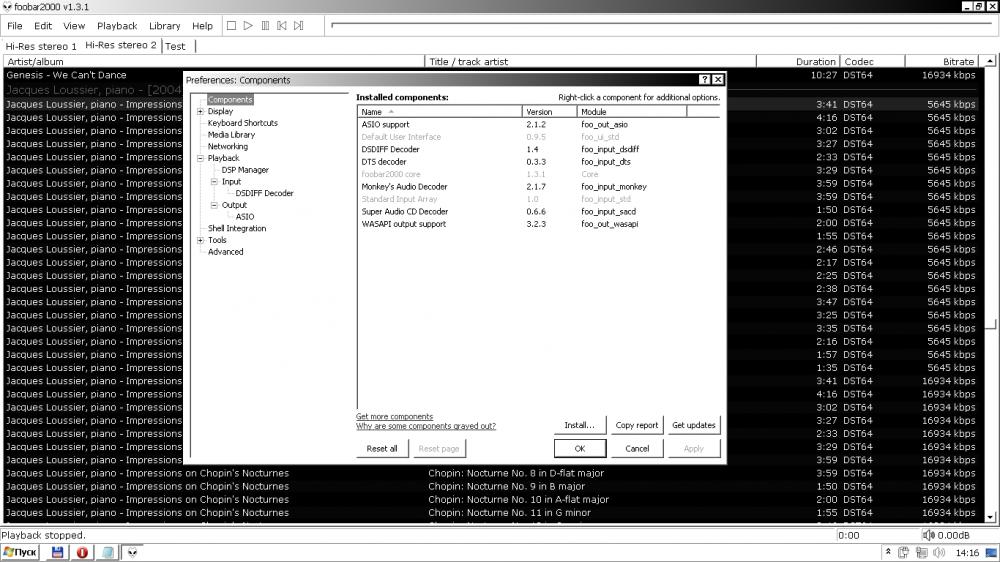Open the Get more components link

coord(394,417)
